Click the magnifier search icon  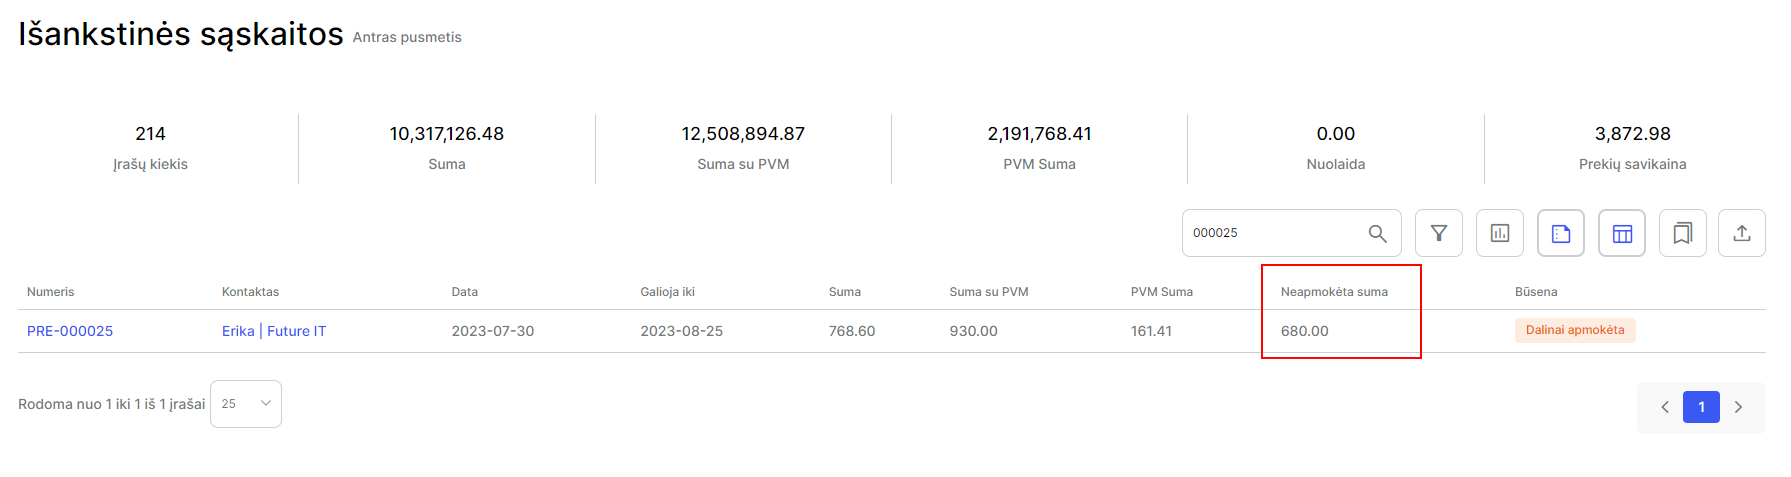coord(1377,233)
